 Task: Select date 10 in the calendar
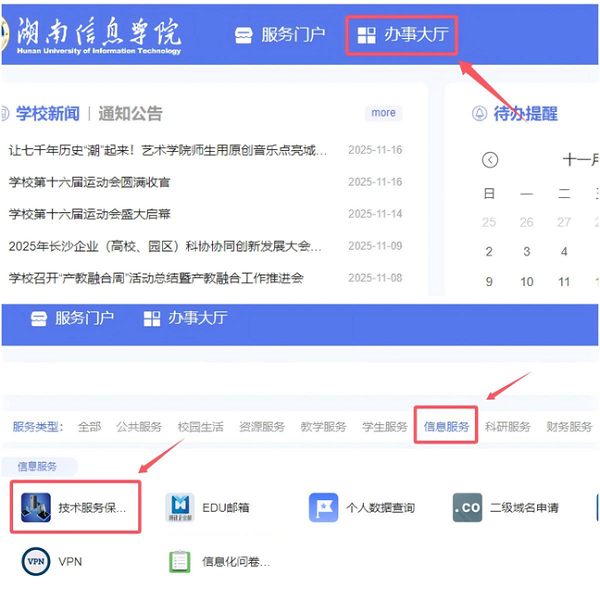coord(527,282)
